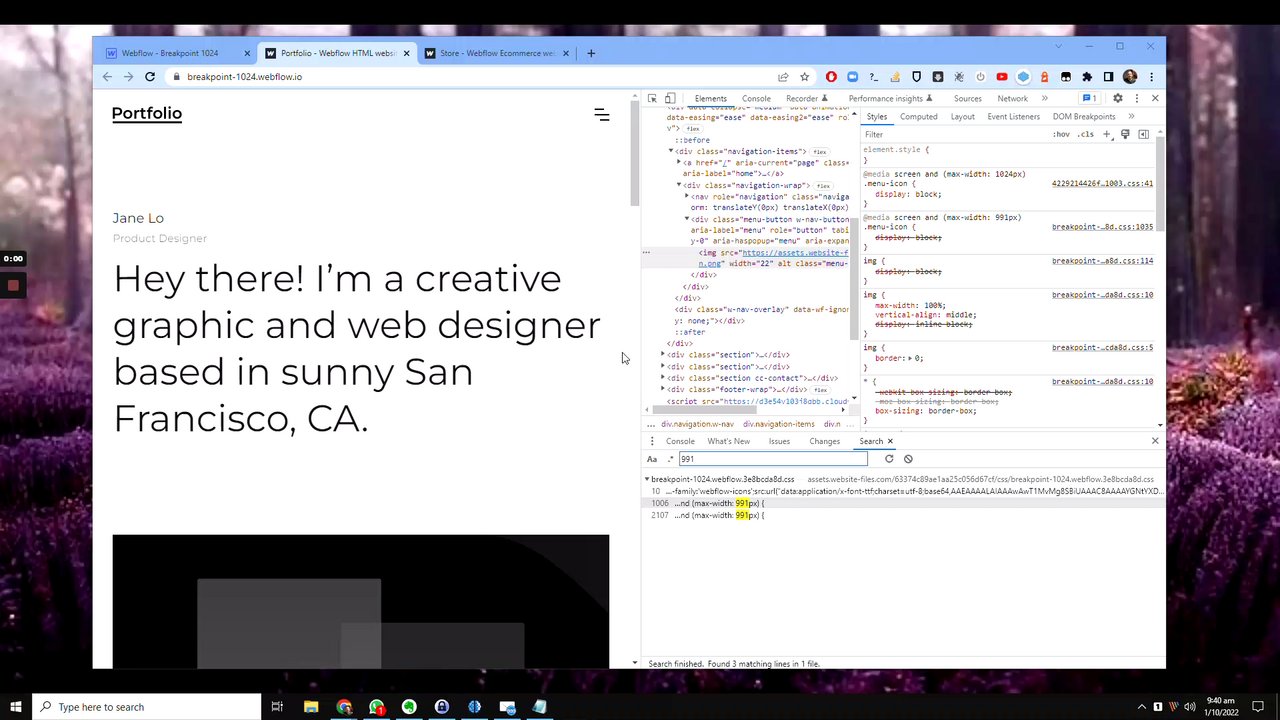Toggle the .cls class editor
Screen dimensions: 1280x720
(x=1086, y=134)
